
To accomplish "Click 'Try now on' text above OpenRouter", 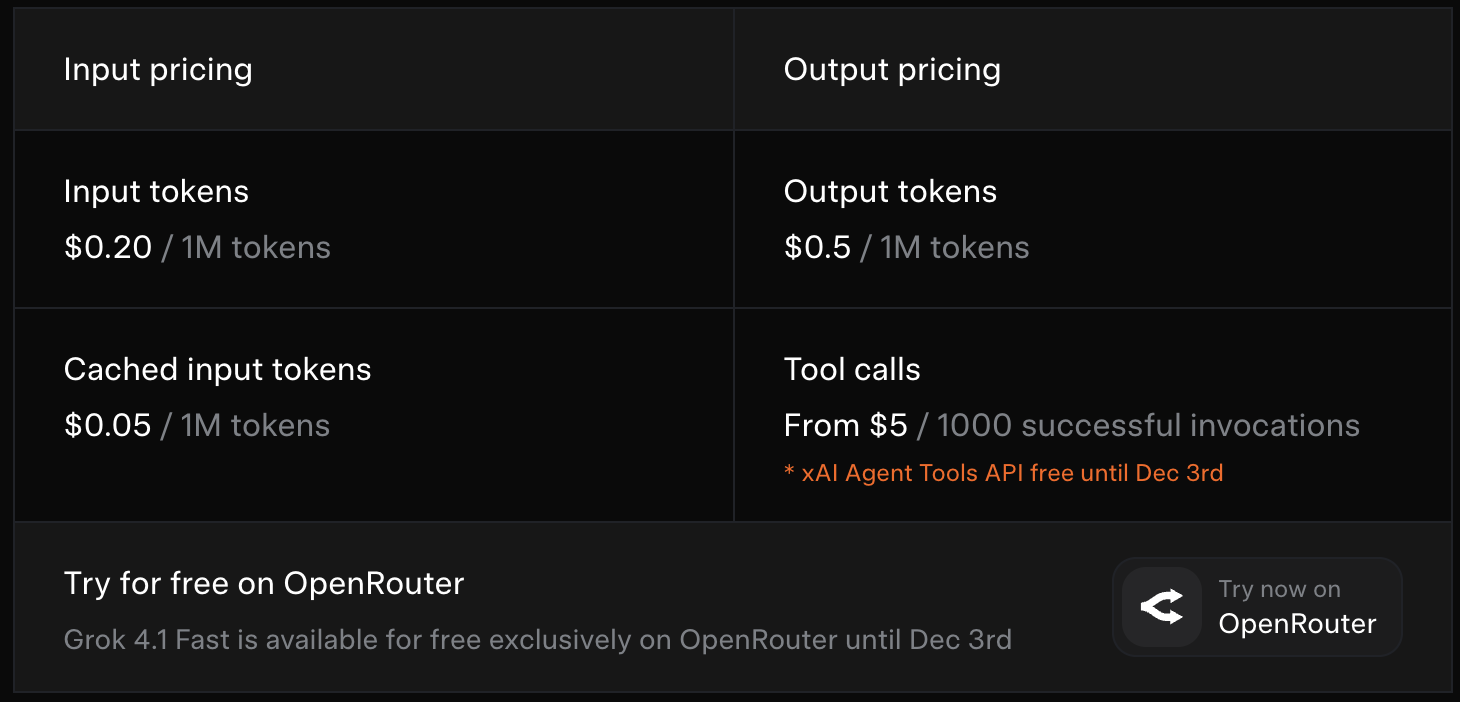I will pos(1279,589).
